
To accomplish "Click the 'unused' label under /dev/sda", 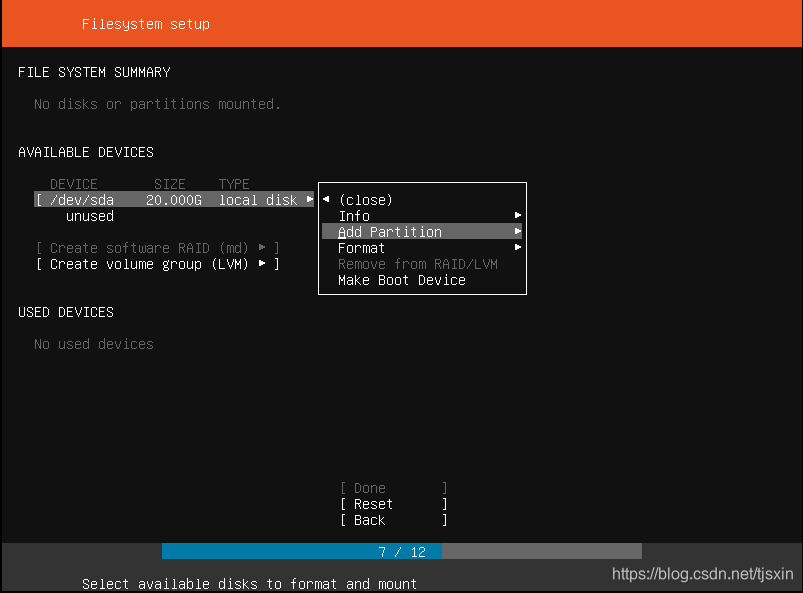I will (x=90, y=216).
